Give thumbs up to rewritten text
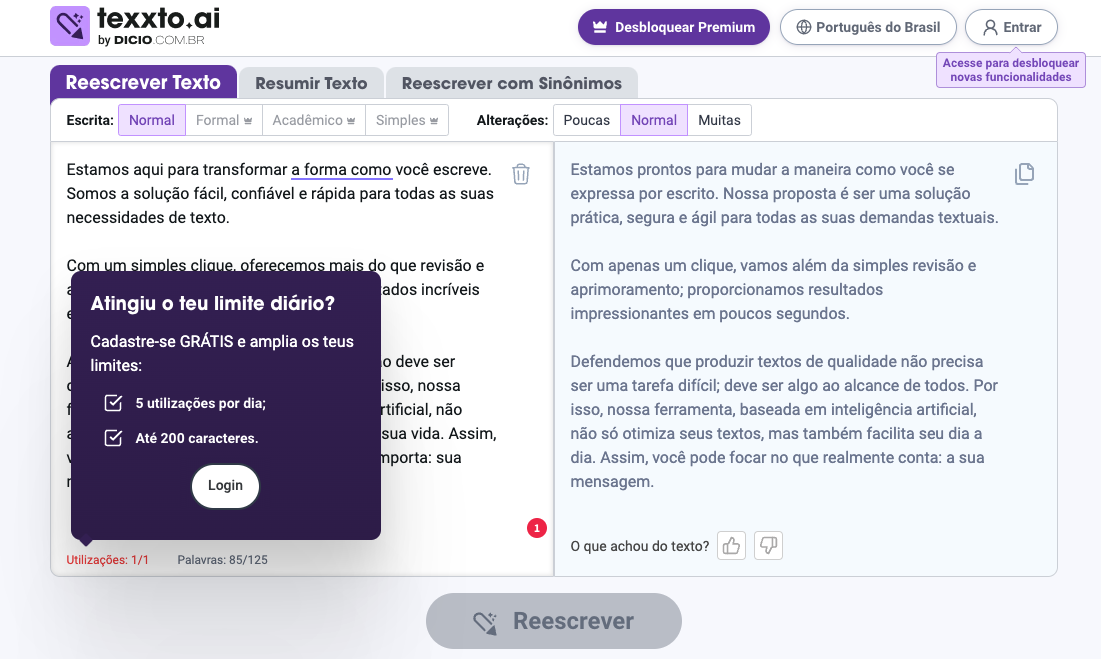Viewport: 1101px width, 659px height. (x=731, y=546)
